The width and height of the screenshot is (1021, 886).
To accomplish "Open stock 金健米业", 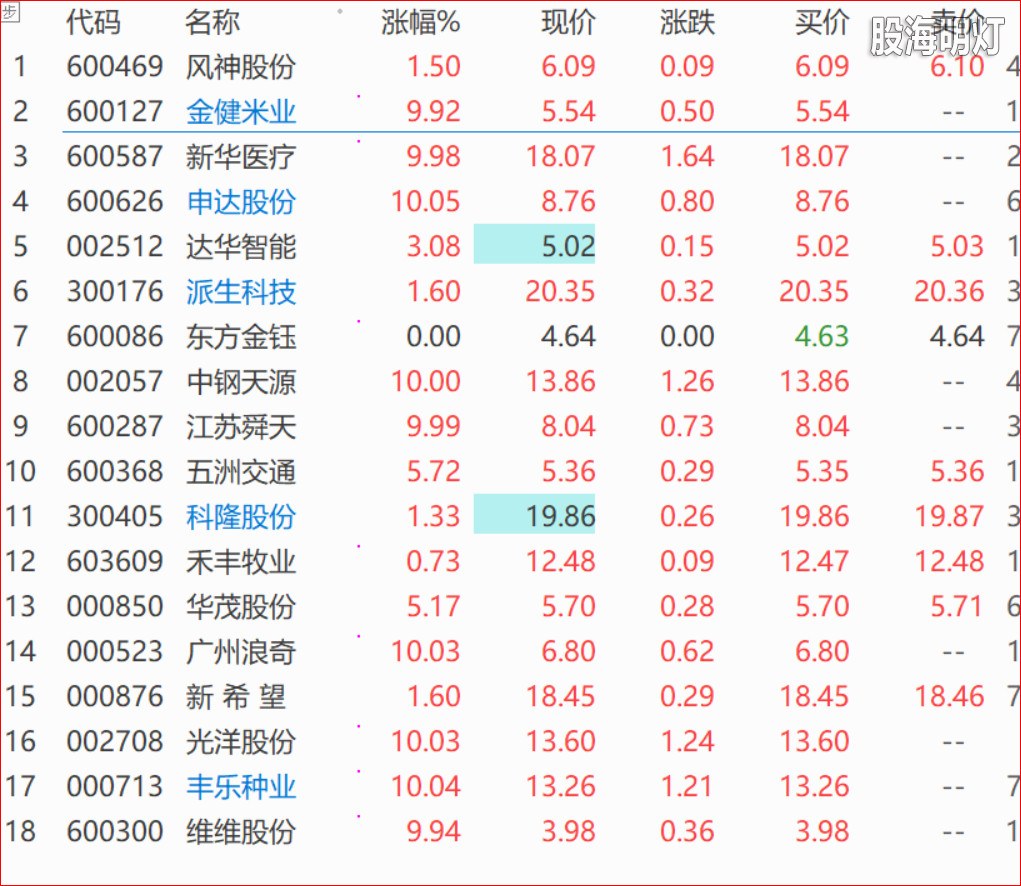I will pyautogui.click(x=241, y=112).
